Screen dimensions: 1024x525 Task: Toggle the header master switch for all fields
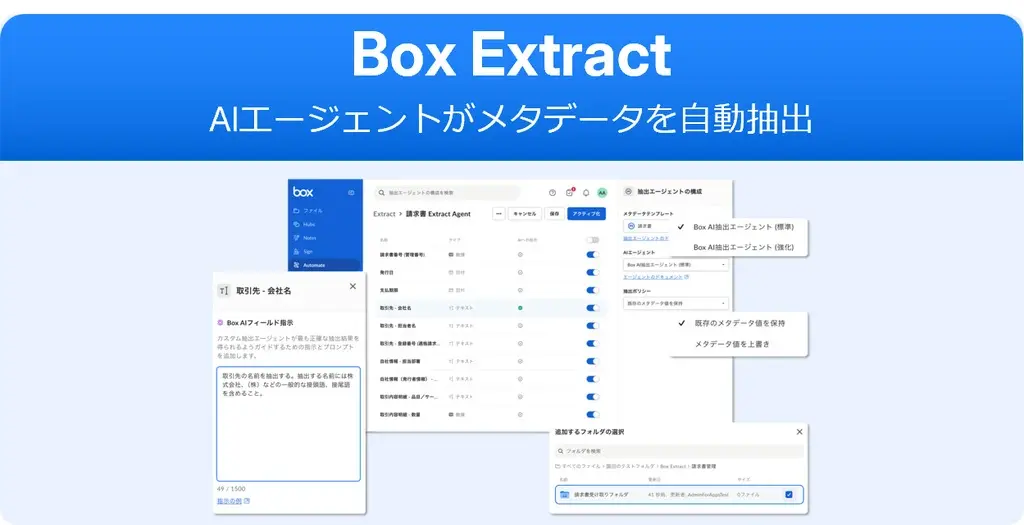click(x=593, y=240)
